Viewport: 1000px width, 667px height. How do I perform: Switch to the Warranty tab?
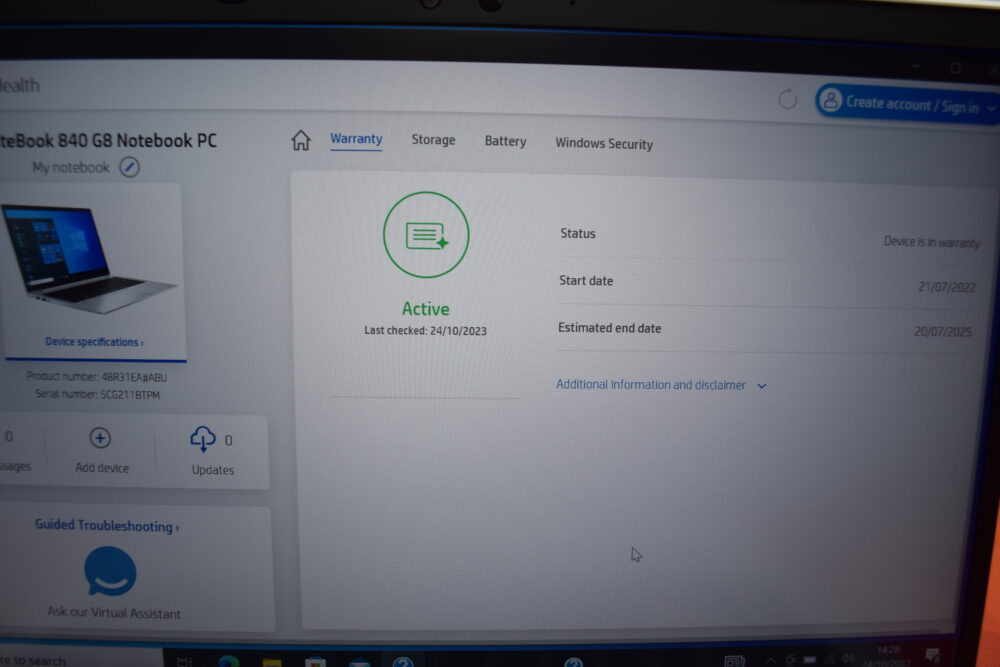pyautogui.click(x=356, y=138)
